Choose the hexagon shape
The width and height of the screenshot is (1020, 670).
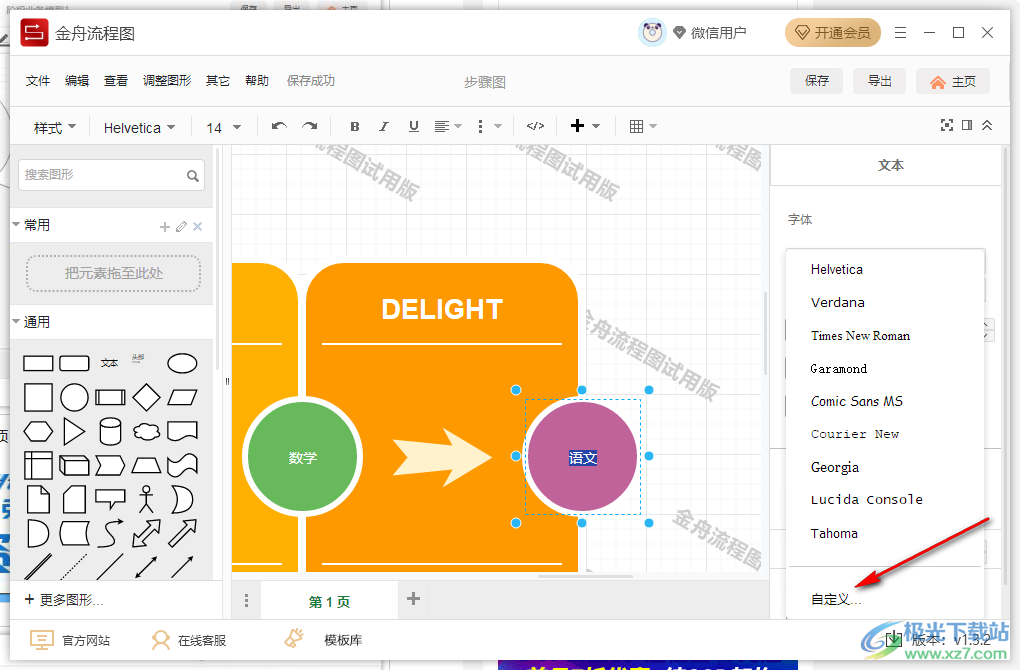(x=38, y=431)
